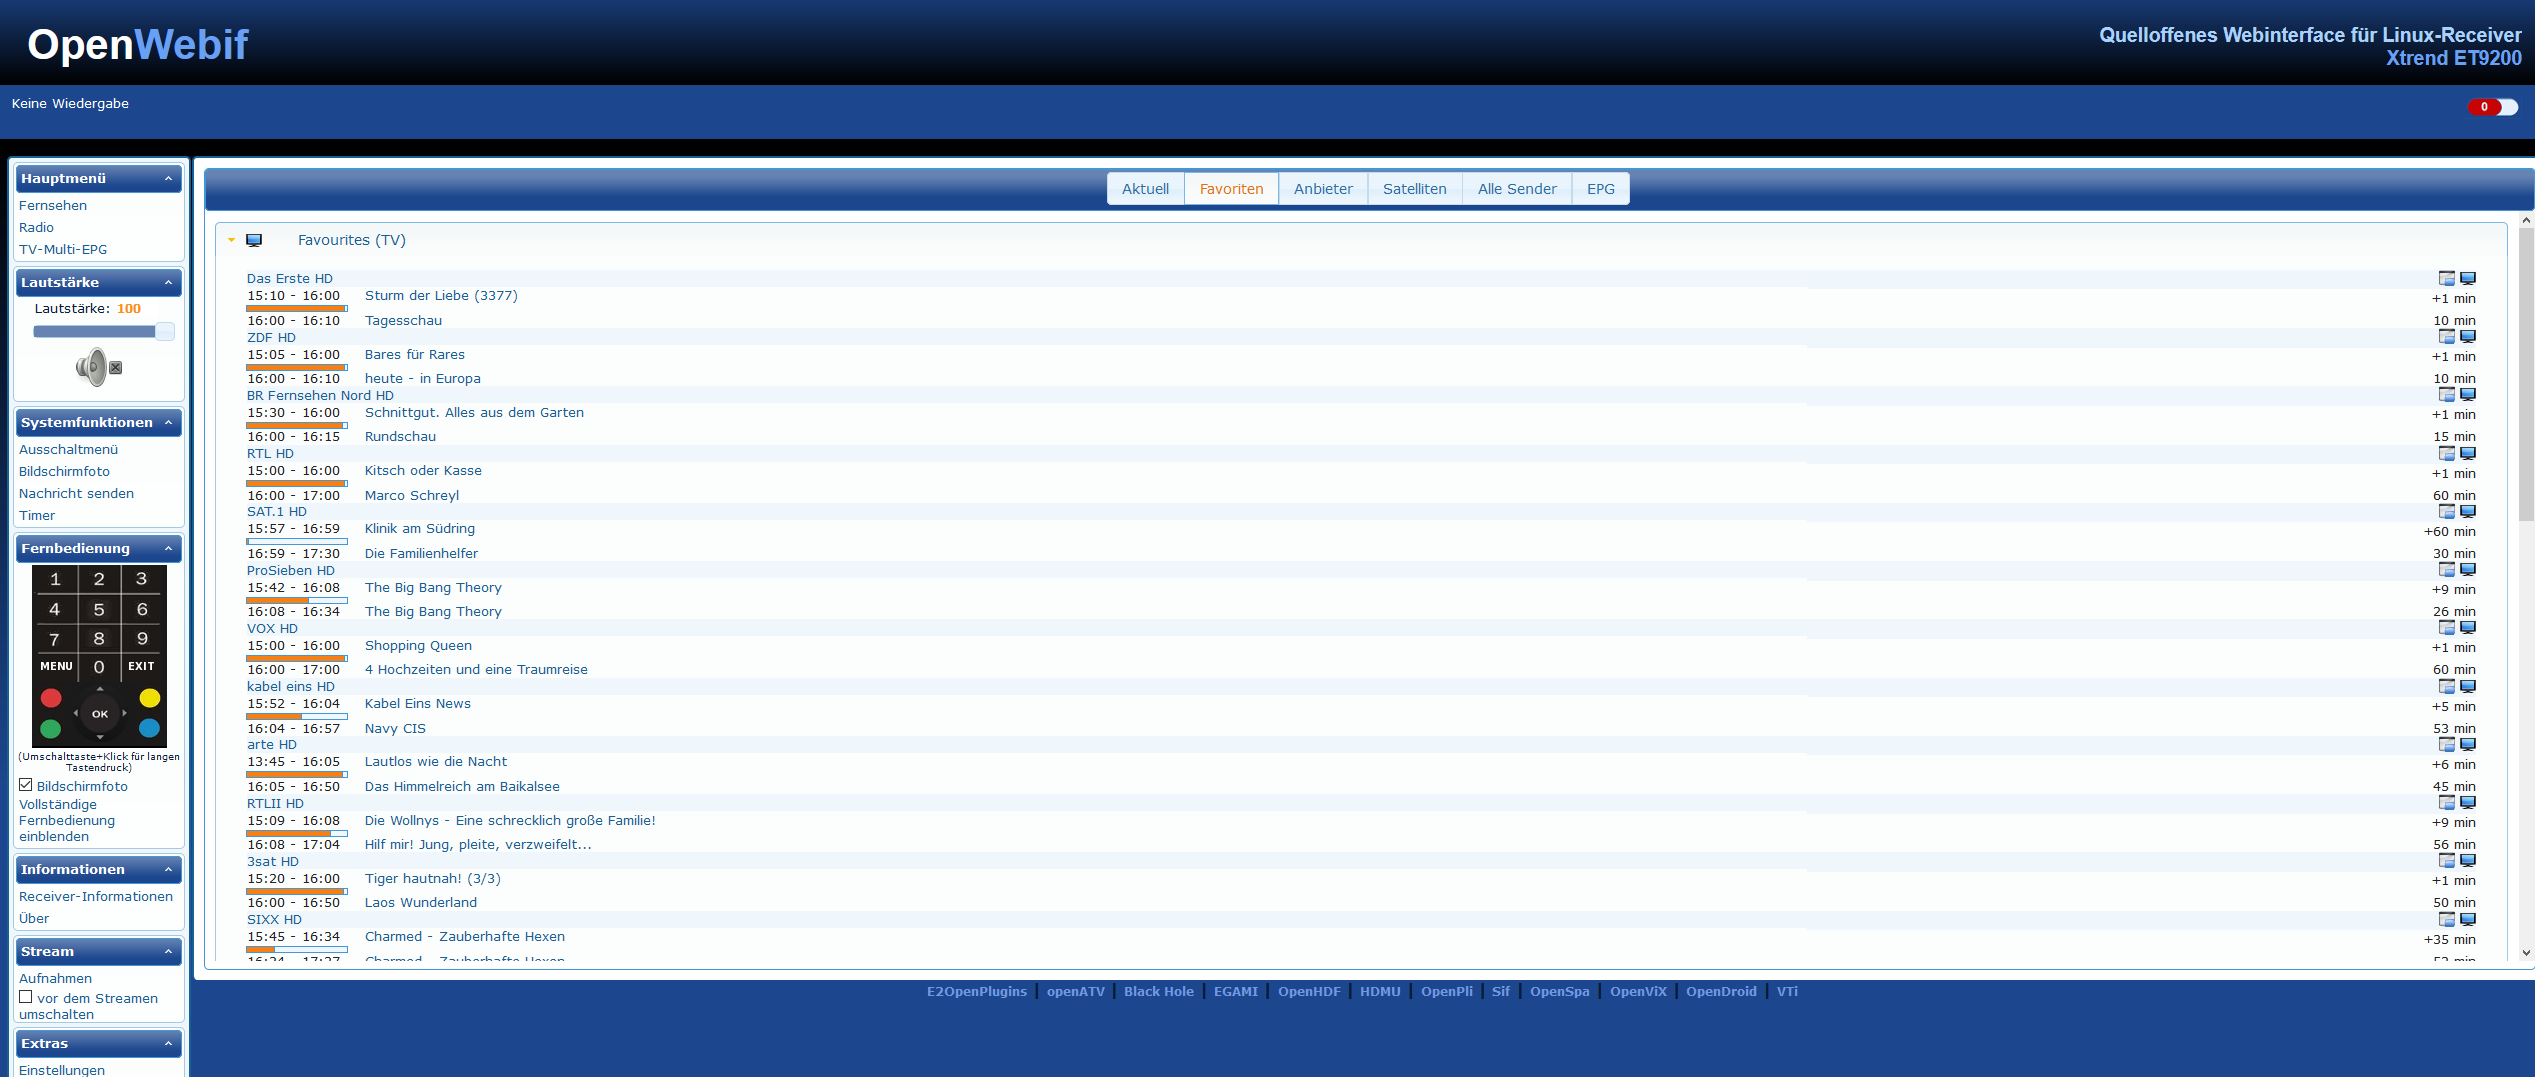
Task: Open the TV-Multi-EPG link
Action: point(63,250)
